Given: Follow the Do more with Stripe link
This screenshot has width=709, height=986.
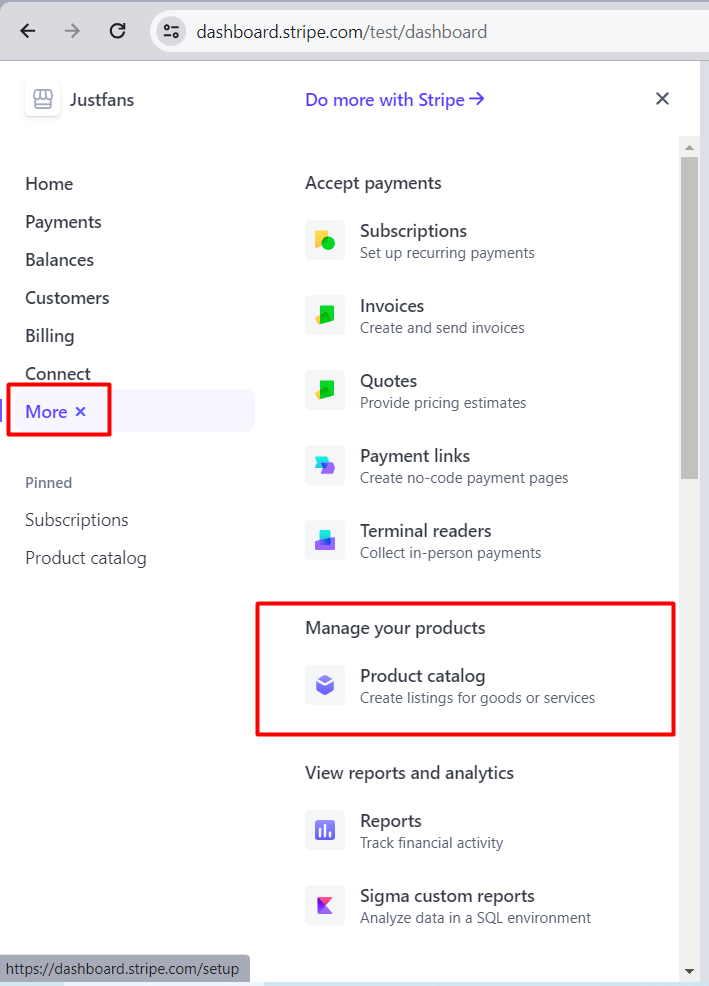Looking at the screenshot, I should pos(394,99).
